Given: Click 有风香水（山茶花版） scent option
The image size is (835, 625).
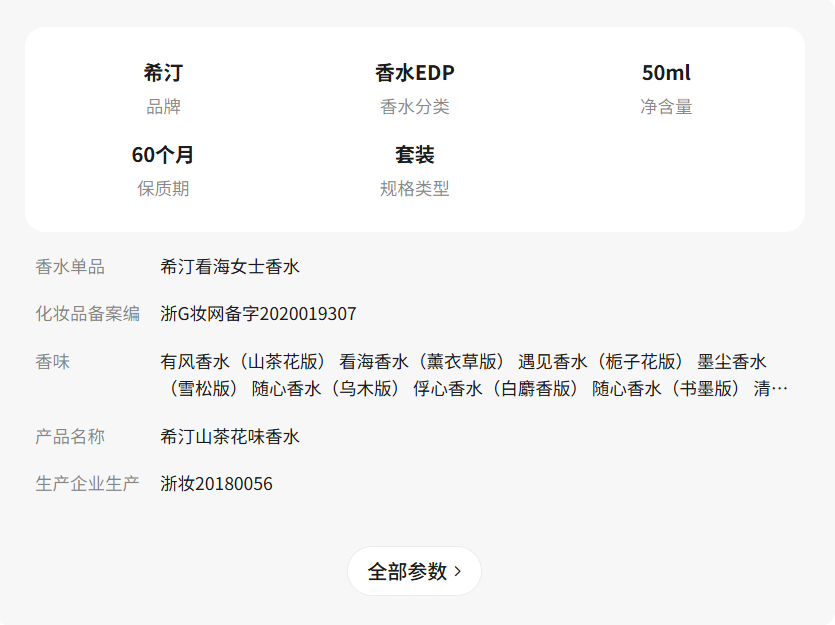Looking at the screenshot, I should [x=243, y=361].
